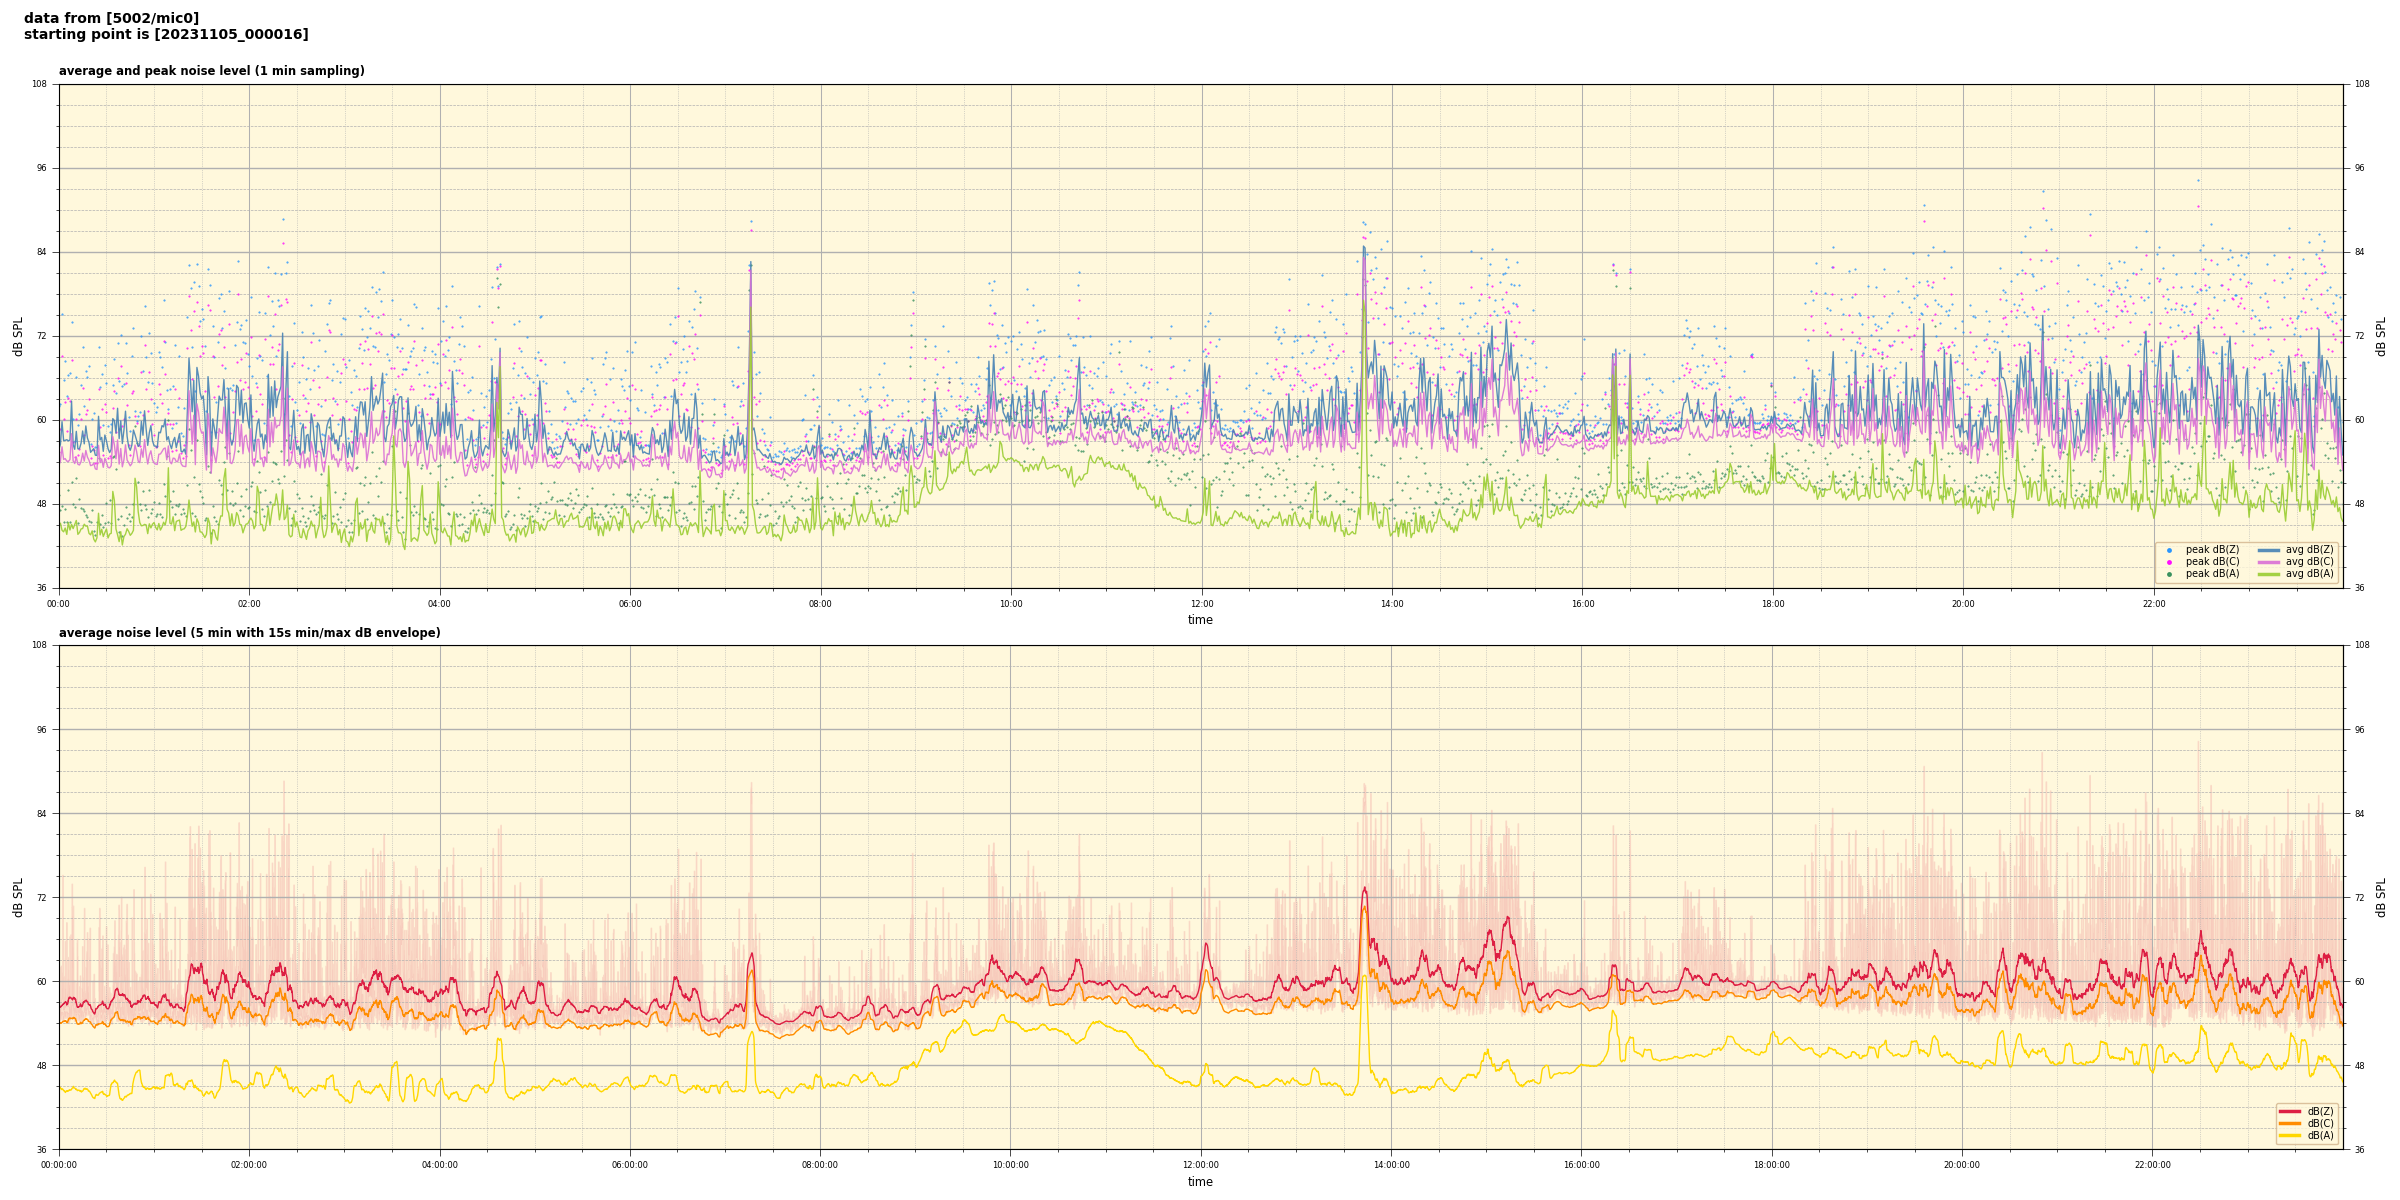Click top chart's left 'dB SPL' axis label
Image resolution: width=2400 pixels, height=1200 pixels.
[18, 336]
